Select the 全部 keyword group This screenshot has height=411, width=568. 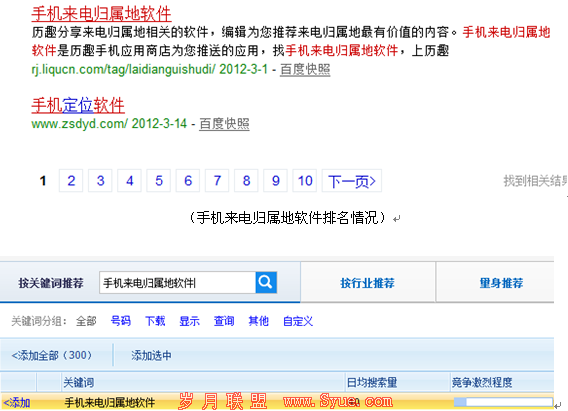point(86,321)
